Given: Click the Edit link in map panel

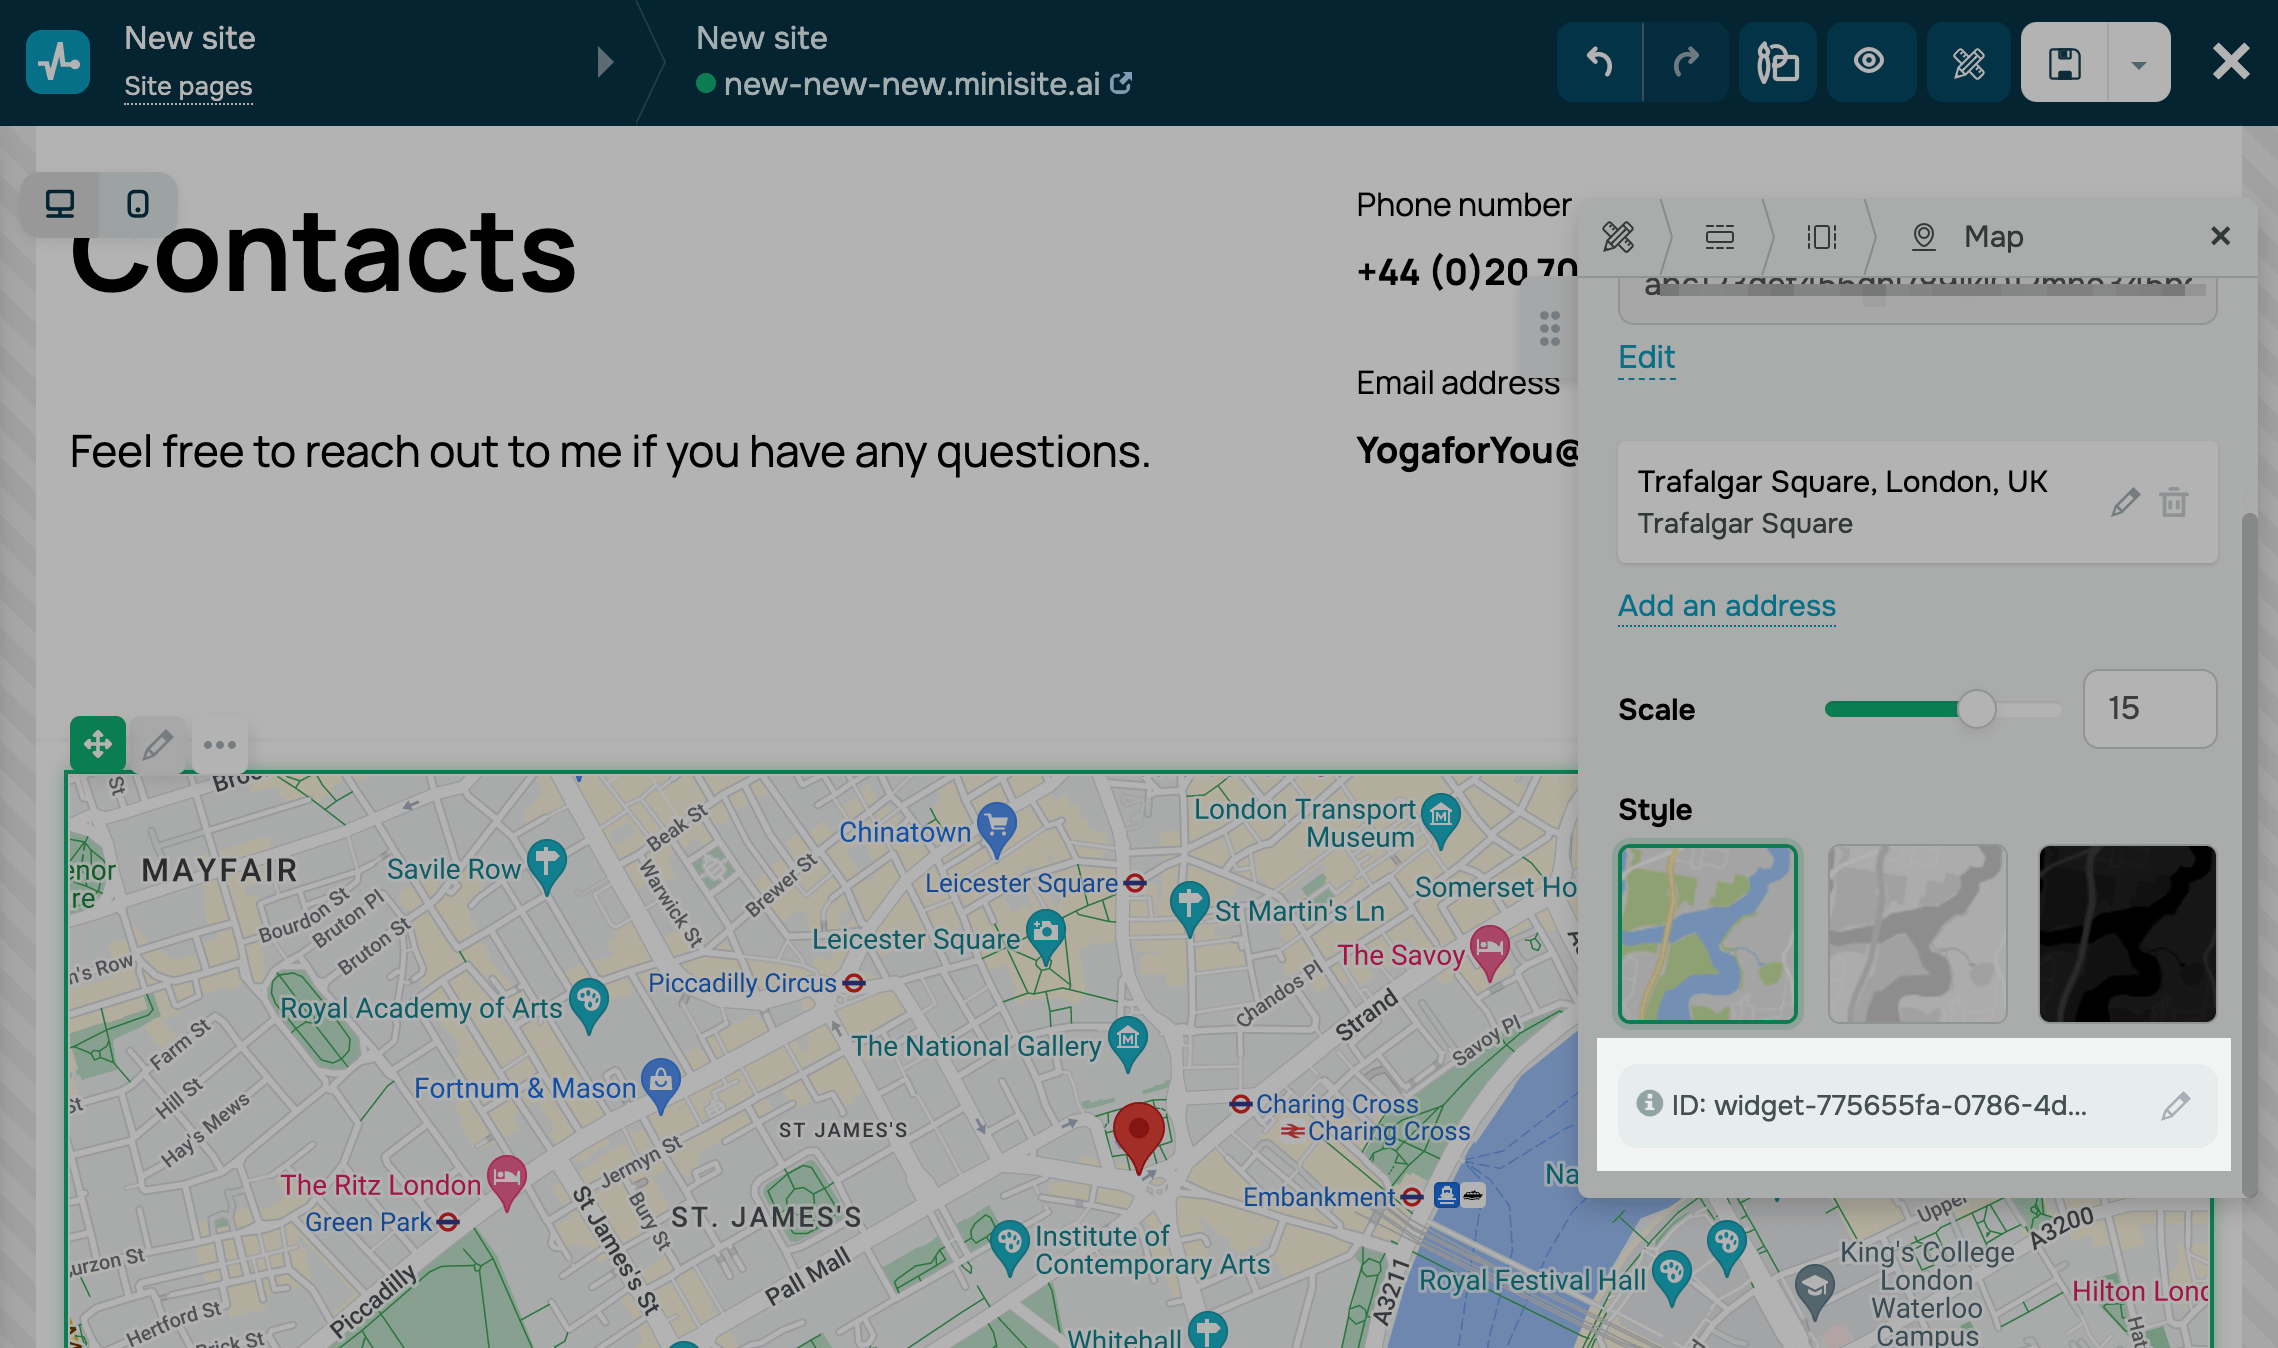Looking at the screenshot, I should [1646, 357].
